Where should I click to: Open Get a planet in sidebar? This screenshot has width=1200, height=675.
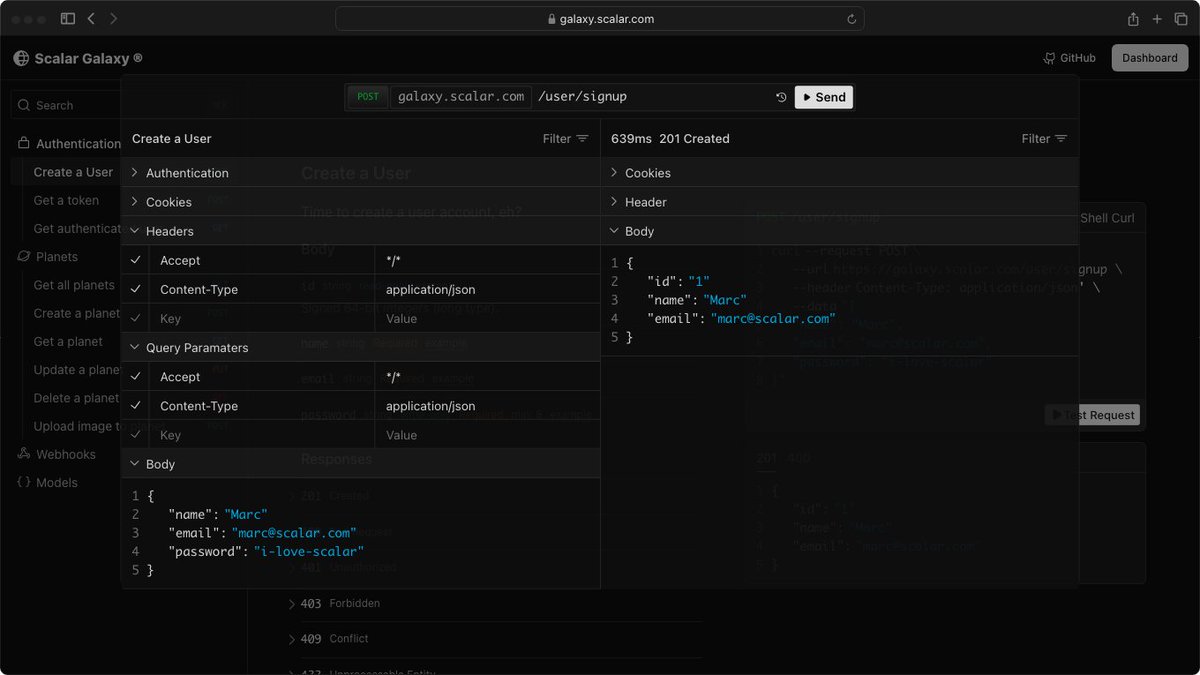pyautogui.click(x=68, y=341)
